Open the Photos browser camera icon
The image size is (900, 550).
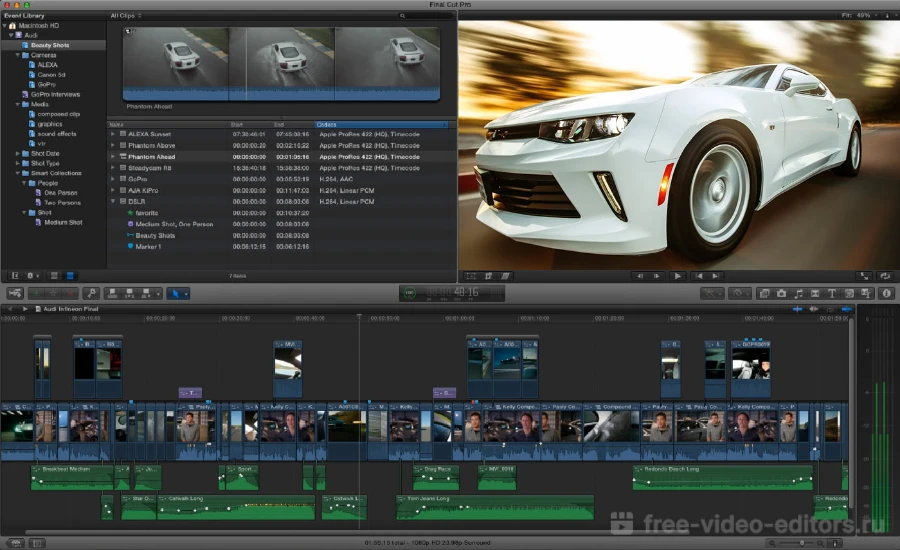pyautogui.click(x=781, y=293)
